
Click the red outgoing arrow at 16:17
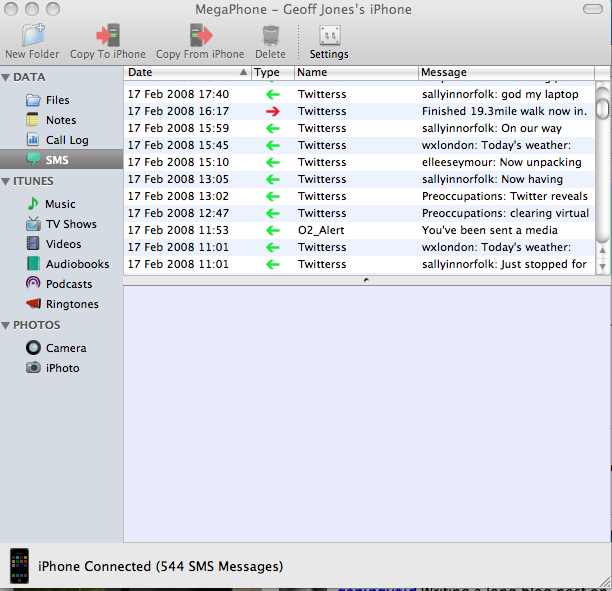pyautogui.click(x=273, y=112)
